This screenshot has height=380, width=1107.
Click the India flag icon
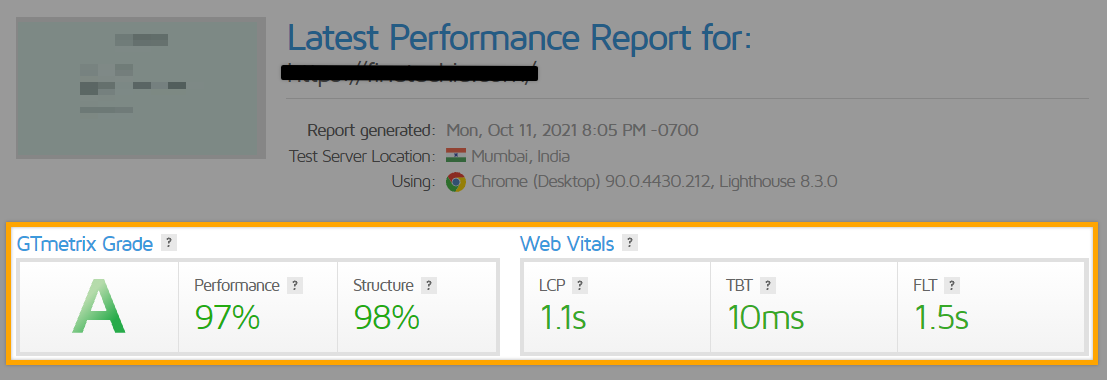point(456,155)
